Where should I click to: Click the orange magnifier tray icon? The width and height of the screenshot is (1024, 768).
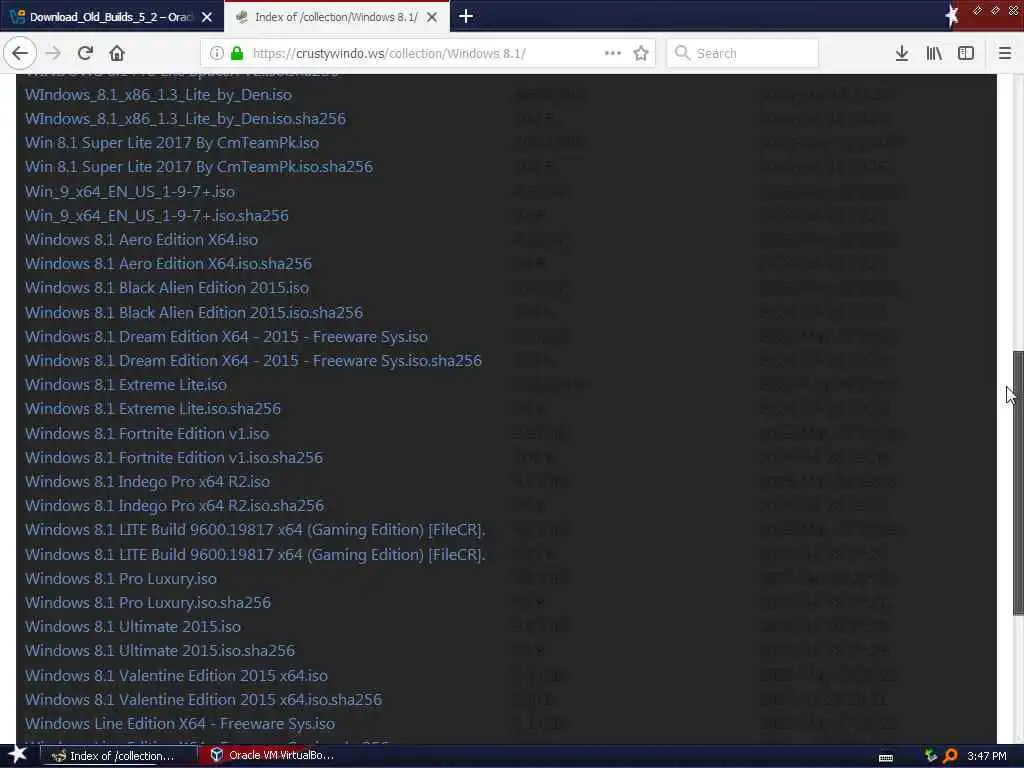coord(950,756)
